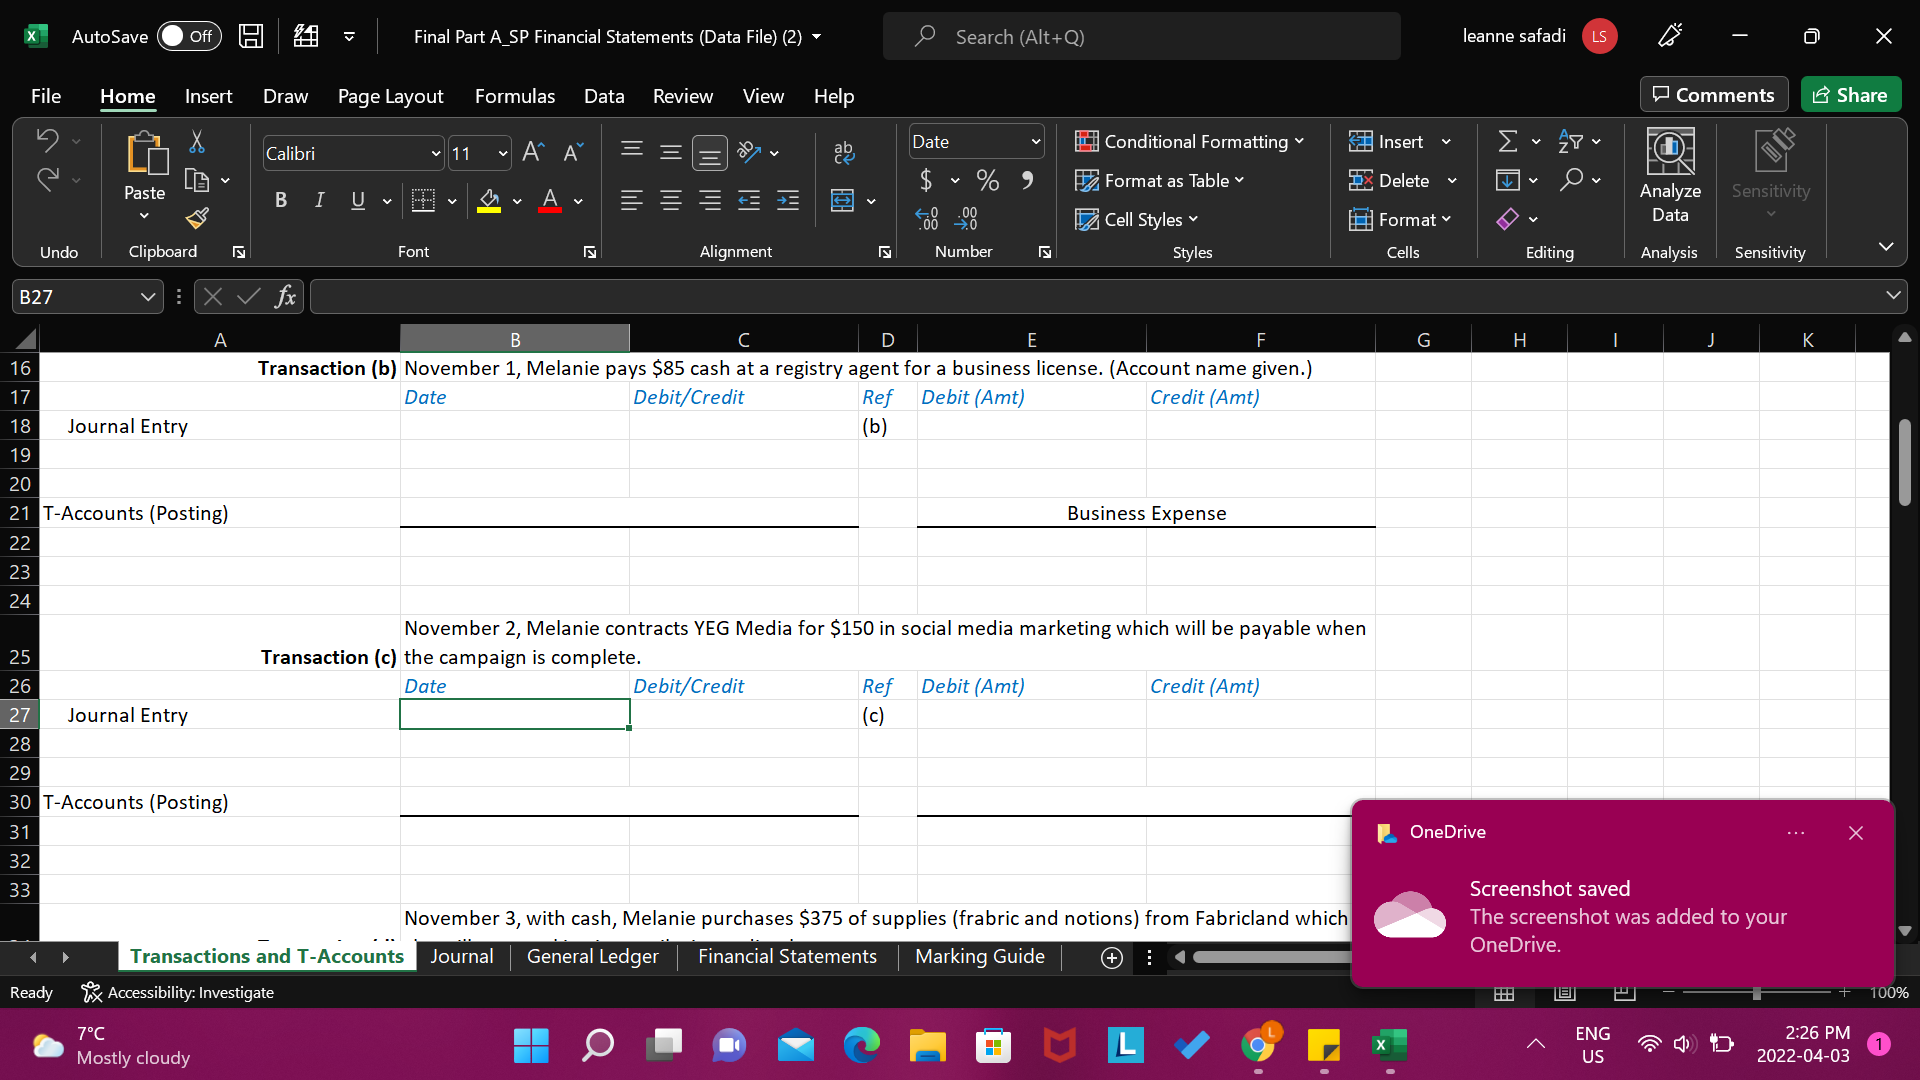Click the Share button
The width and height of the screenshot is (1920, 1080).
point(1850,94)
